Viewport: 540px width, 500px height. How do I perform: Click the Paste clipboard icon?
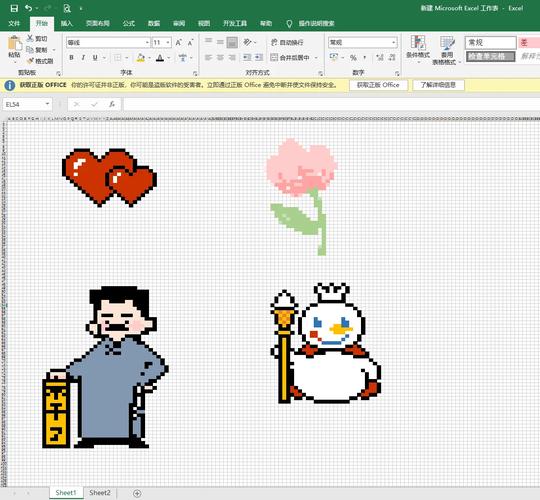pyautogui.click(x=14, y=43)
